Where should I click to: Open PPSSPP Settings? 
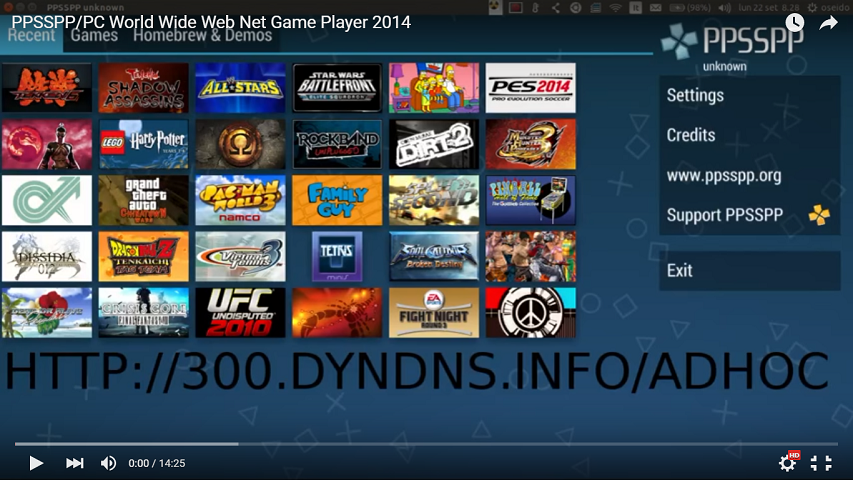[x=750, y=95]
